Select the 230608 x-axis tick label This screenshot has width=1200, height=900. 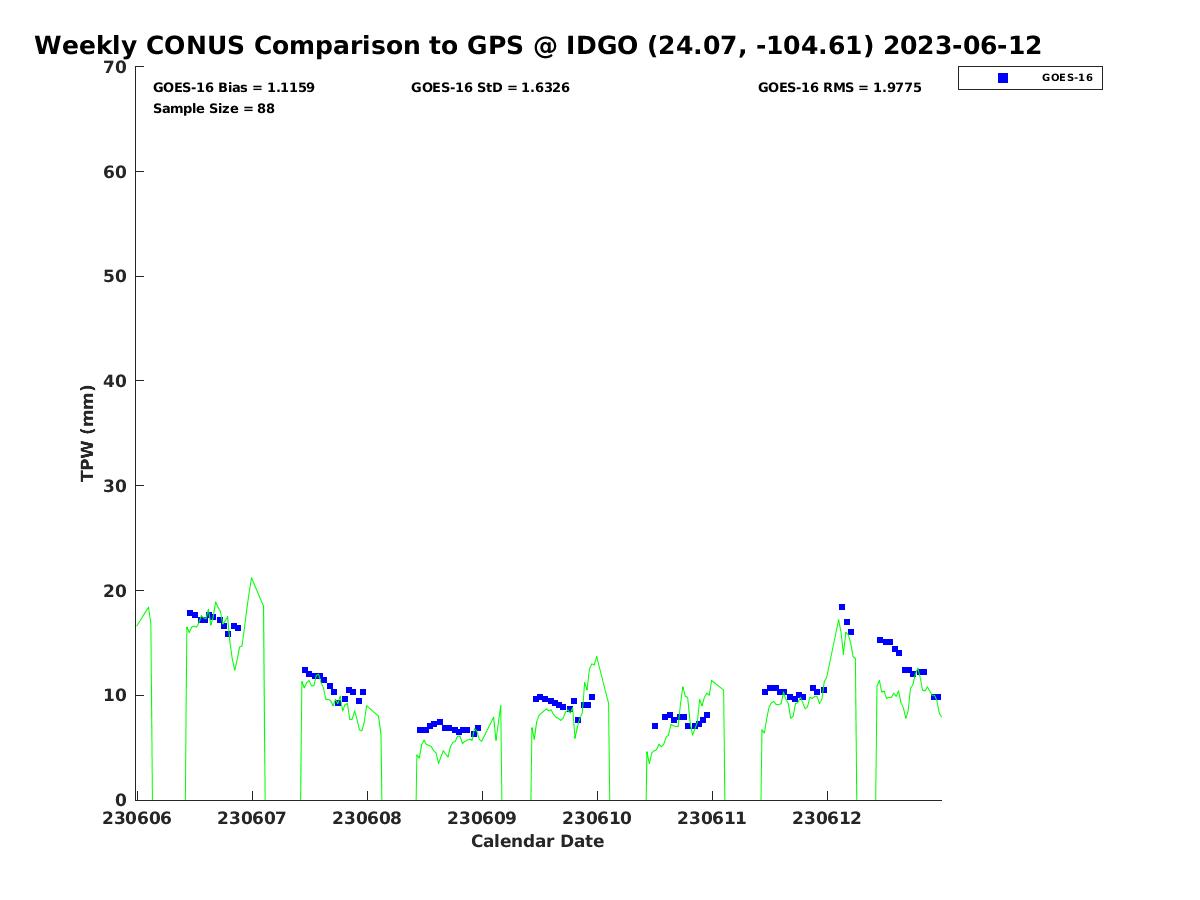click(367, 818)
